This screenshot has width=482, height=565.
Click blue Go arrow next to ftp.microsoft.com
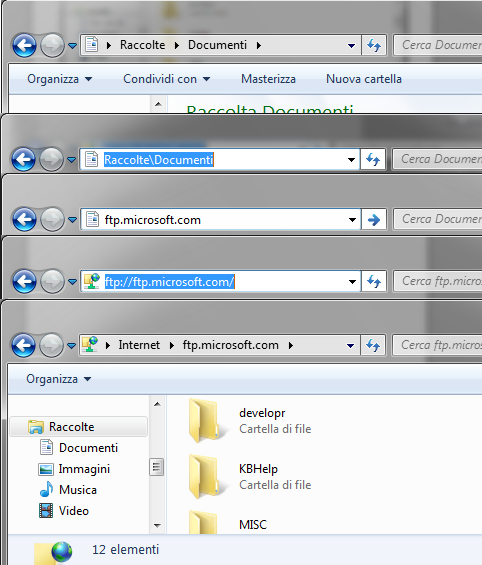pos(374,219)
